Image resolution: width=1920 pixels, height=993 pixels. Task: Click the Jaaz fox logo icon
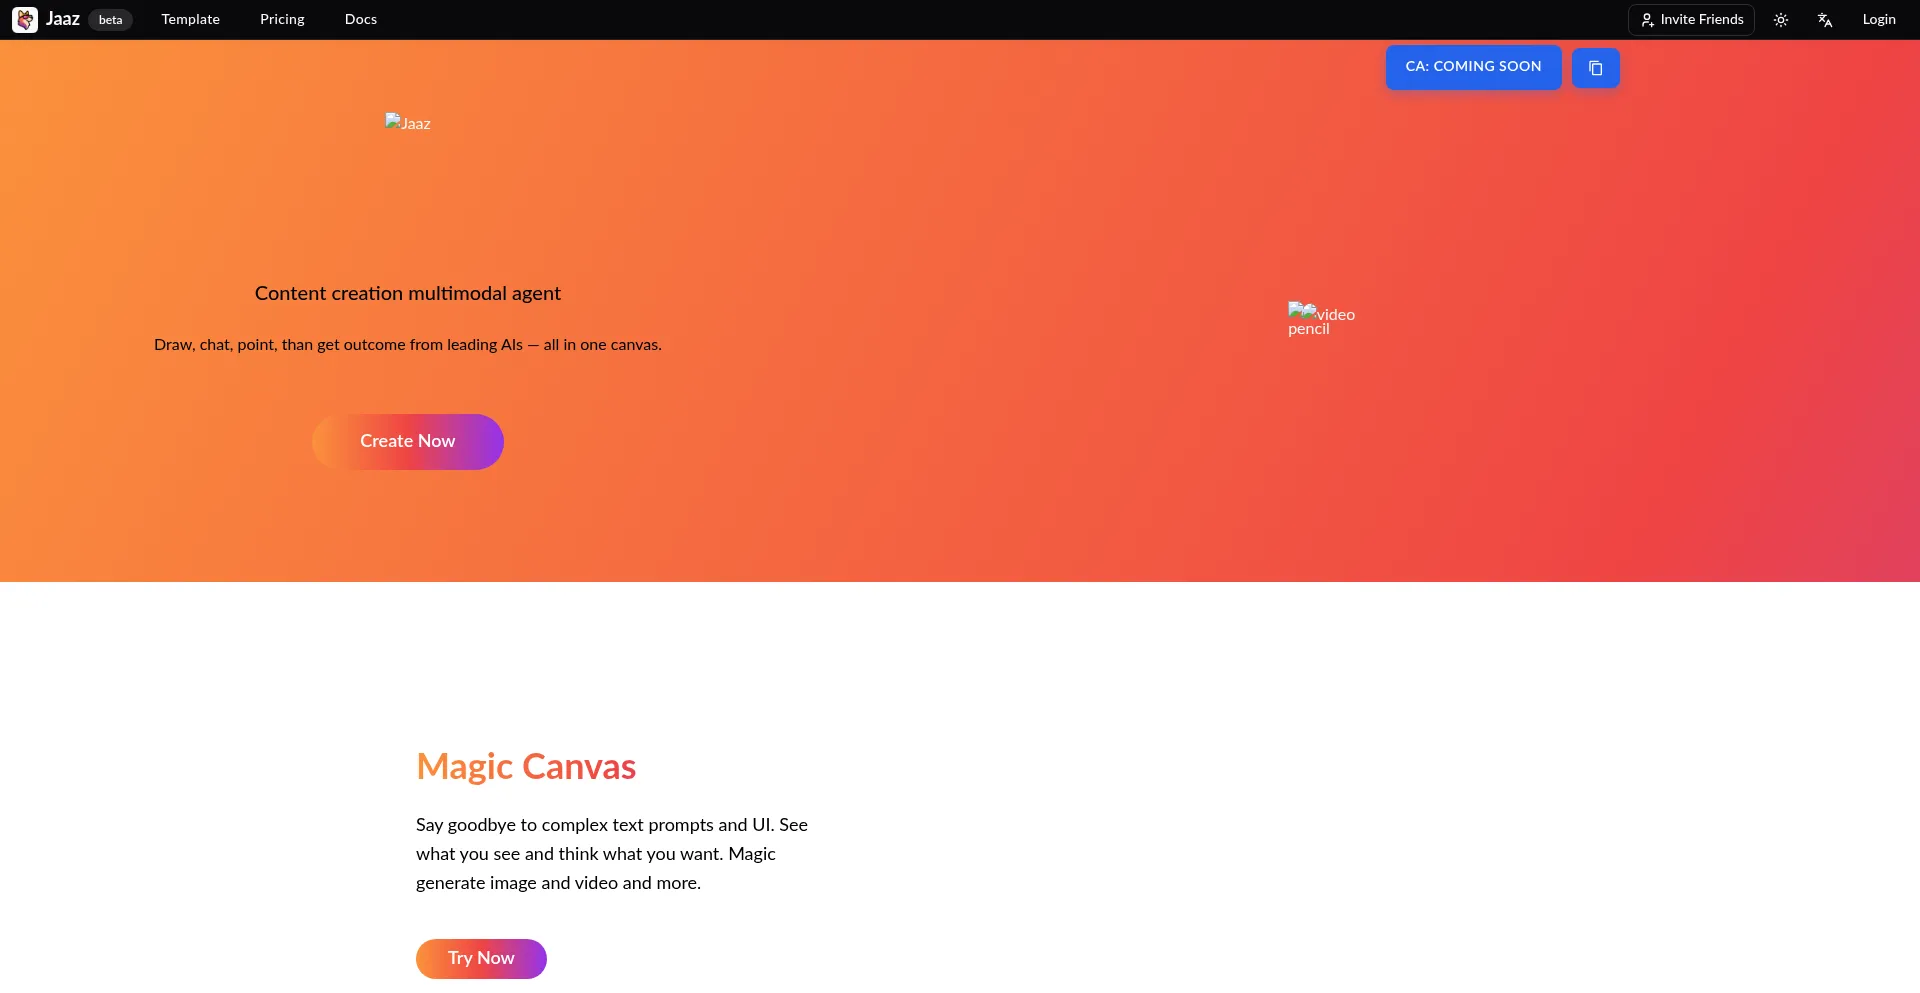pos(25,20)
